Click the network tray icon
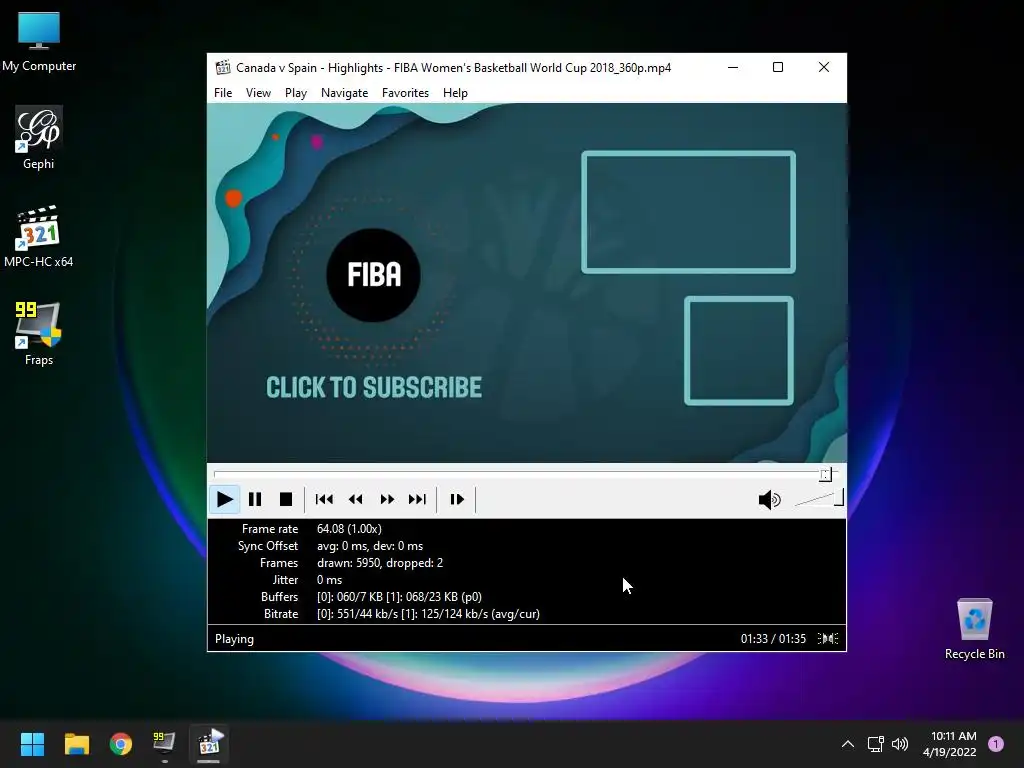 tap(875, 744)
